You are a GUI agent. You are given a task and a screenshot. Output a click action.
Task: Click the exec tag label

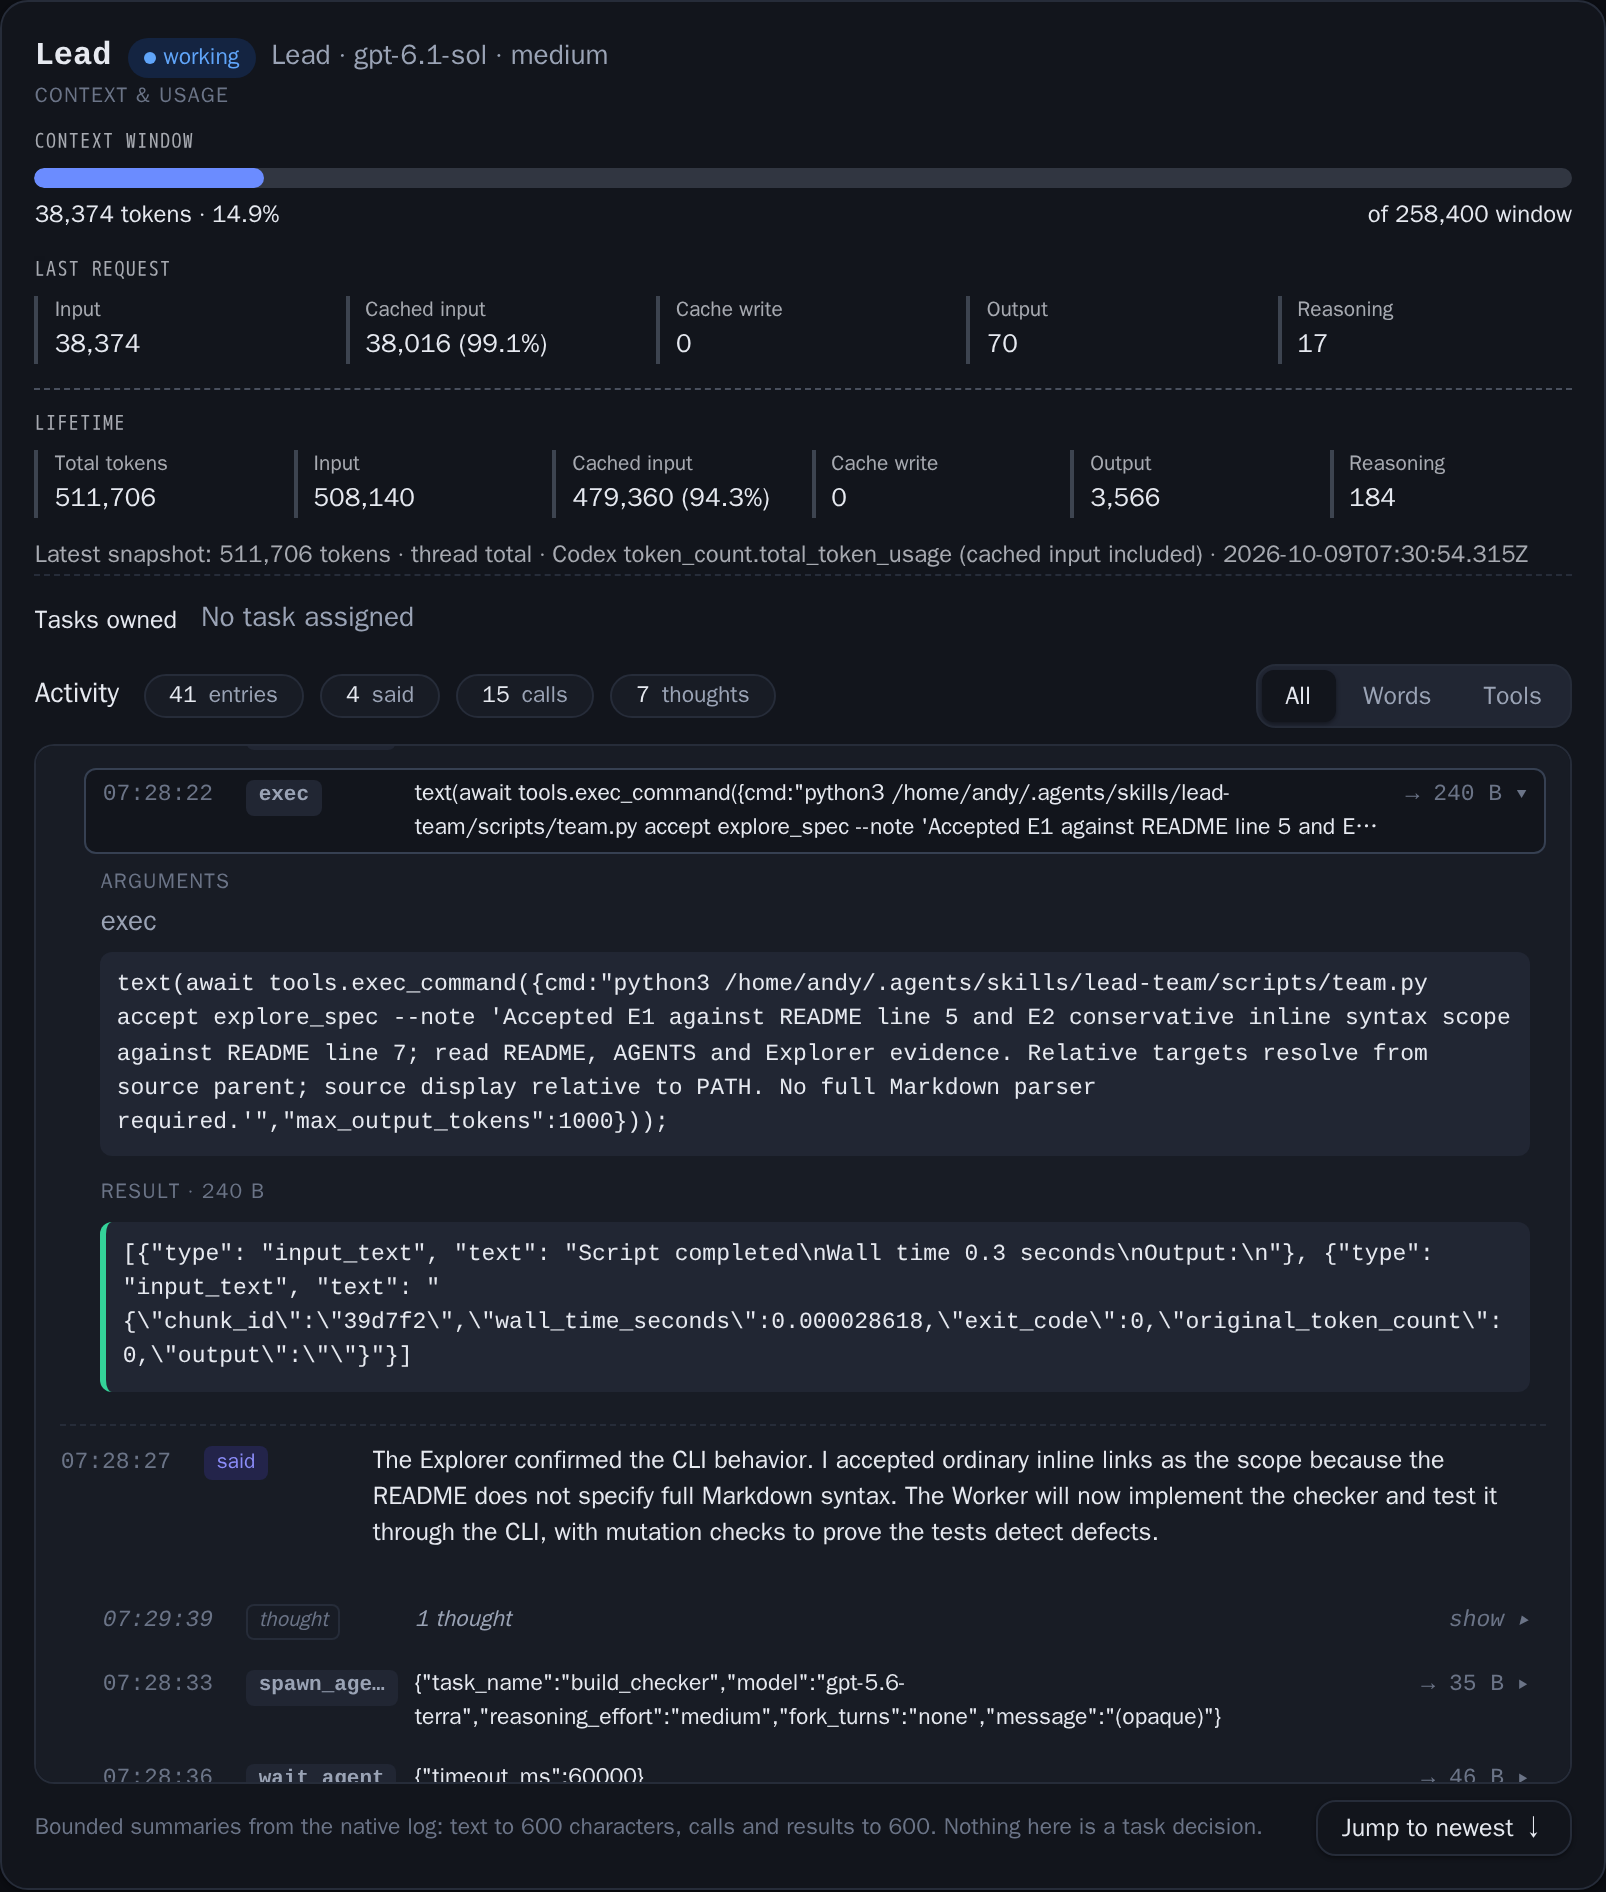click(284, 796)
